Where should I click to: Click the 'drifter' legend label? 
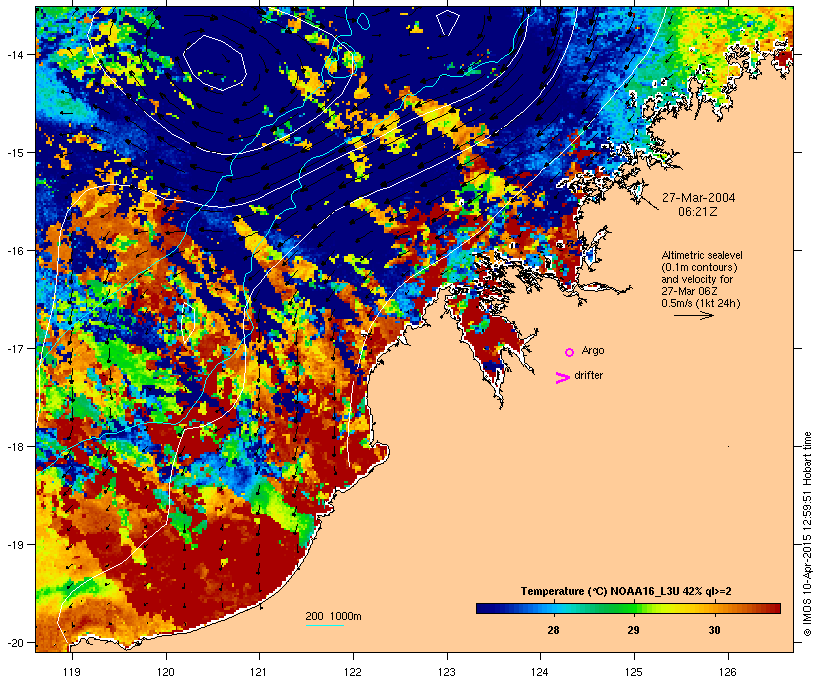pyautogui.click(x=588, y=375)
